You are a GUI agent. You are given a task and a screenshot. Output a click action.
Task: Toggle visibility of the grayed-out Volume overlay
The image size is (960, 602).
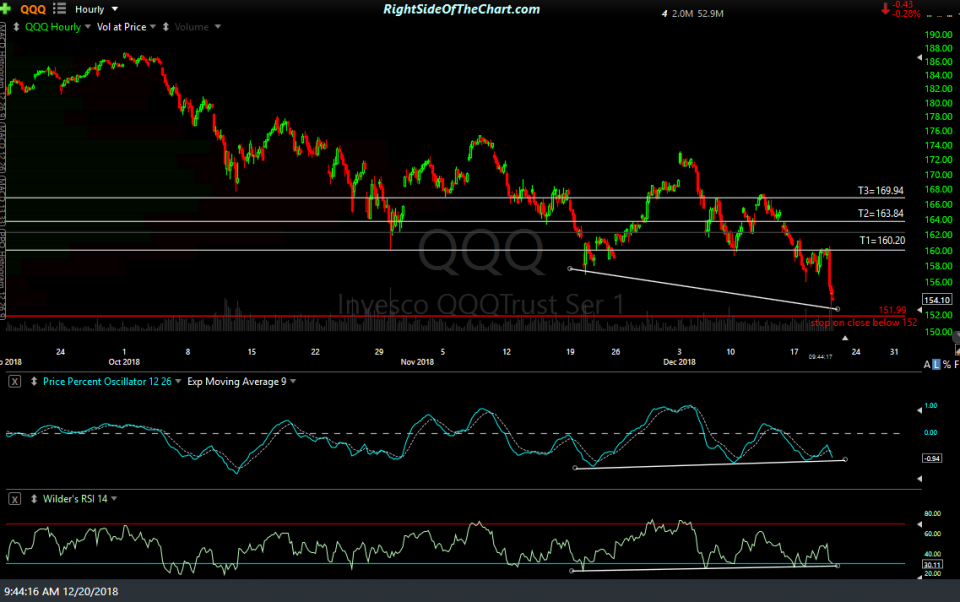click(x=191, y=26)
